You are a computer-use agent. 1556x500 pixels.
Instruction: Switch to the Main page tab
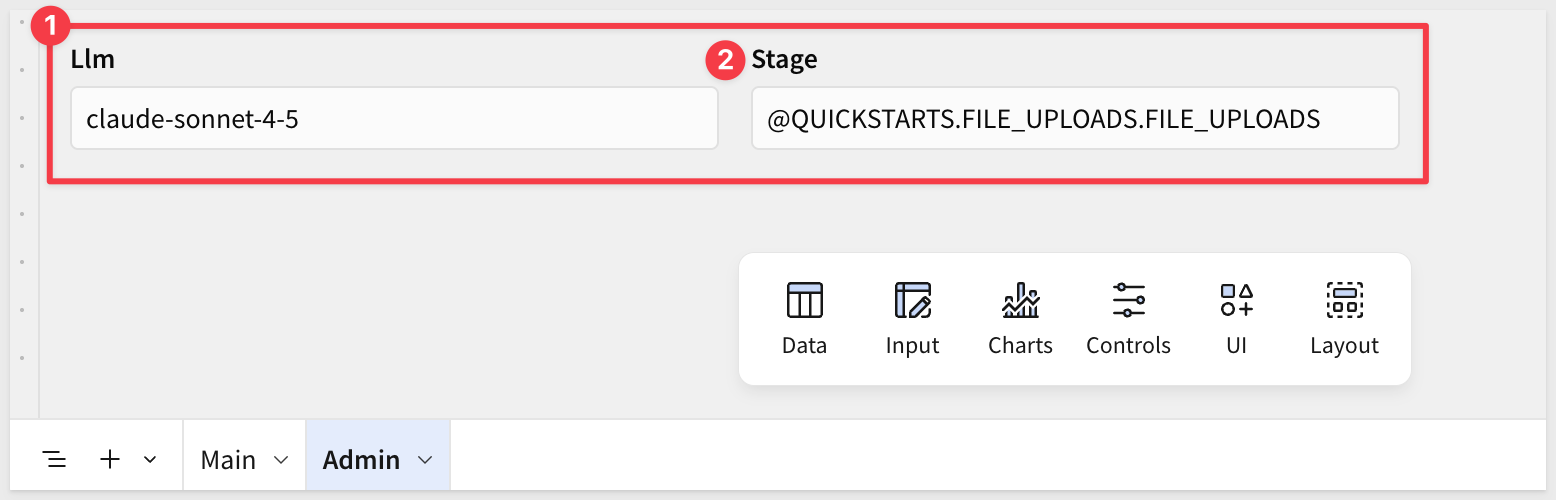coord(228,460)
